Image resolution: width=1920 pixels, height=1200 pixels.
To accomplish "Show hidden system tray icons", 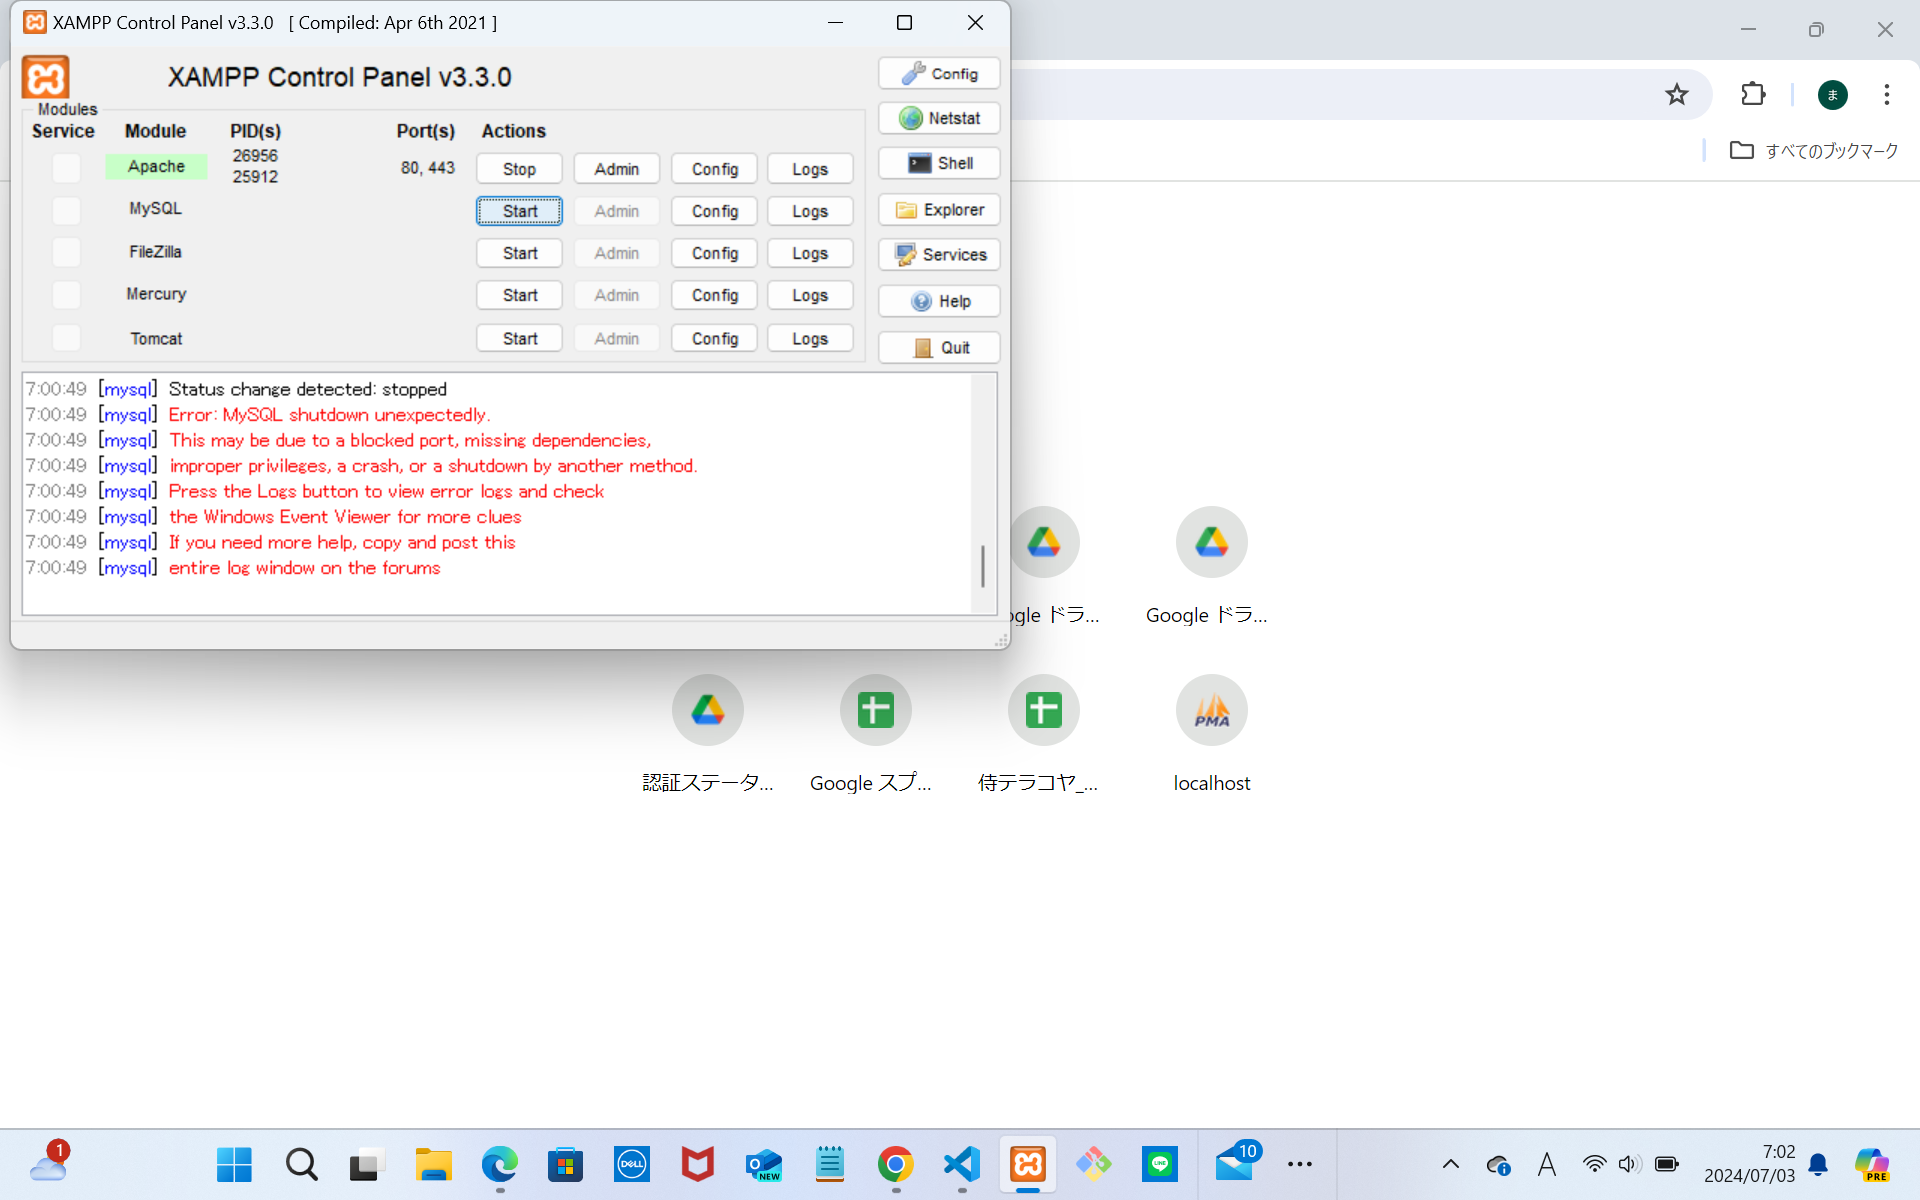I will pos(1450,1164).
